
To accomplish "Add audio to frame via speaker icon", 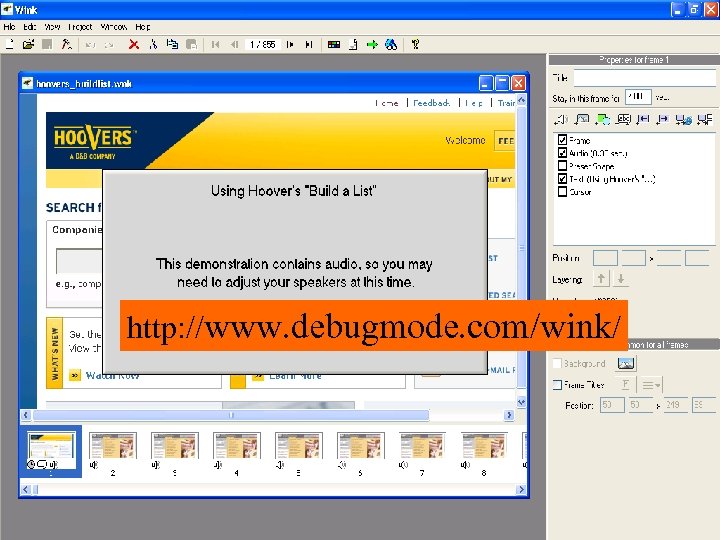I will (561, 119).
